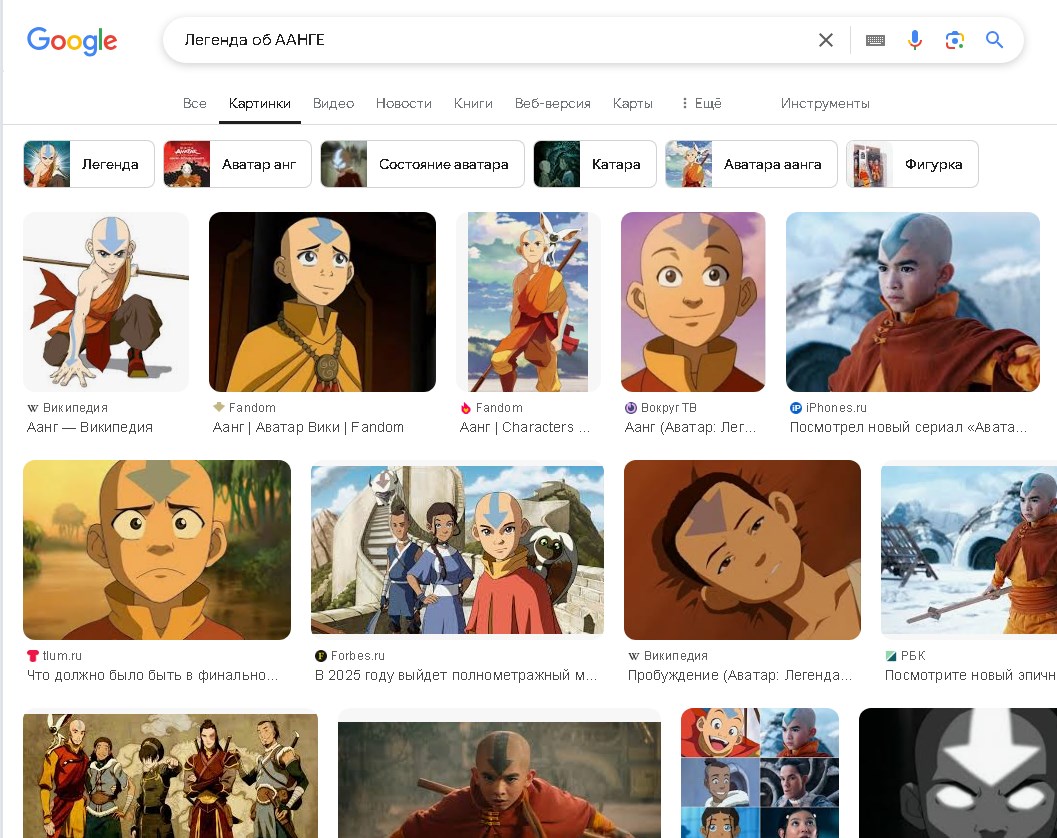Click the Google logo
1057x838 pixels.
coord(72,40)
